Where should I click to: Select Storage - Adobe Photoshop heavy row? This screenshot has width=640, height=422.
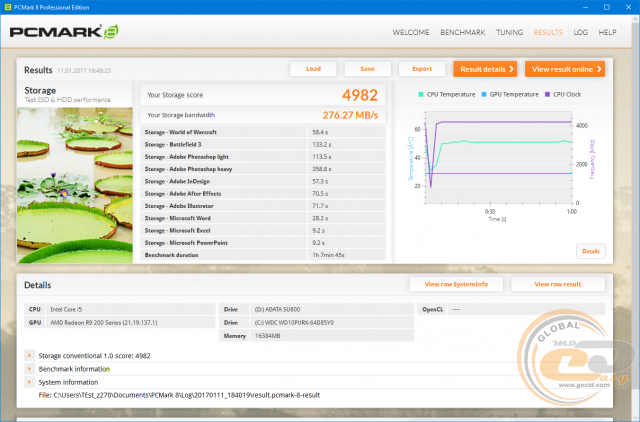point(263,169)
